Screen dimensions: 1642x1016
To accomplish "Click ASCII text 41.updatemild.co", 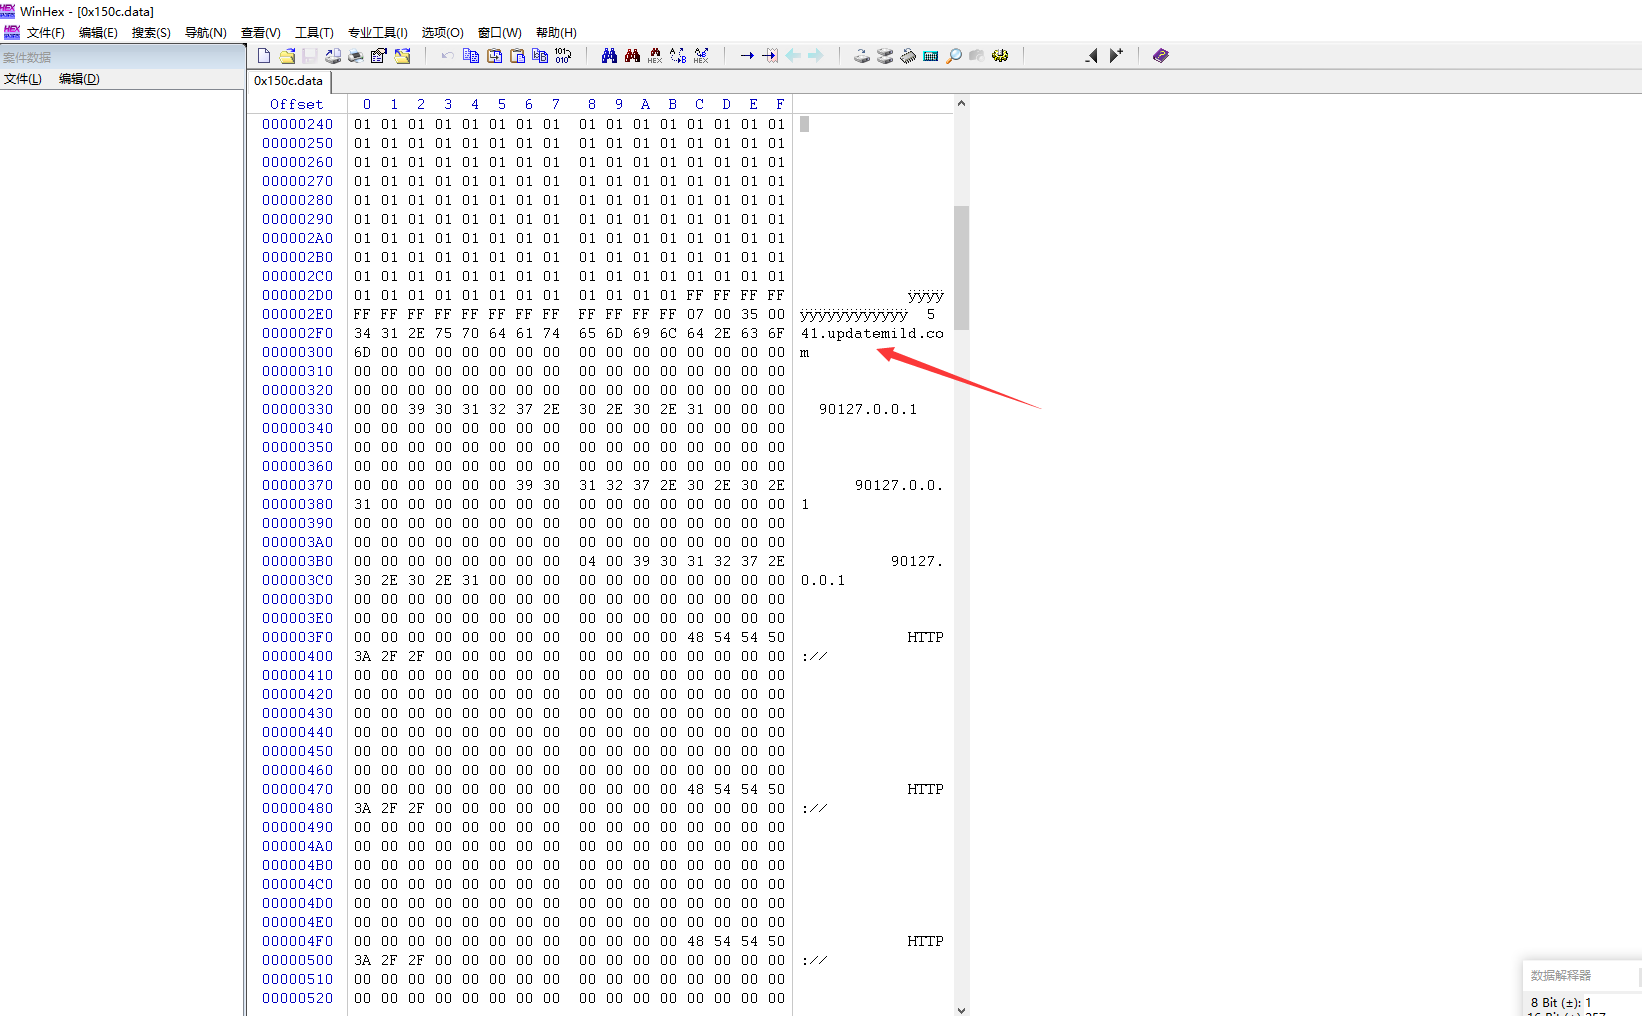I will pyautogui.click(x=872, y=333).
